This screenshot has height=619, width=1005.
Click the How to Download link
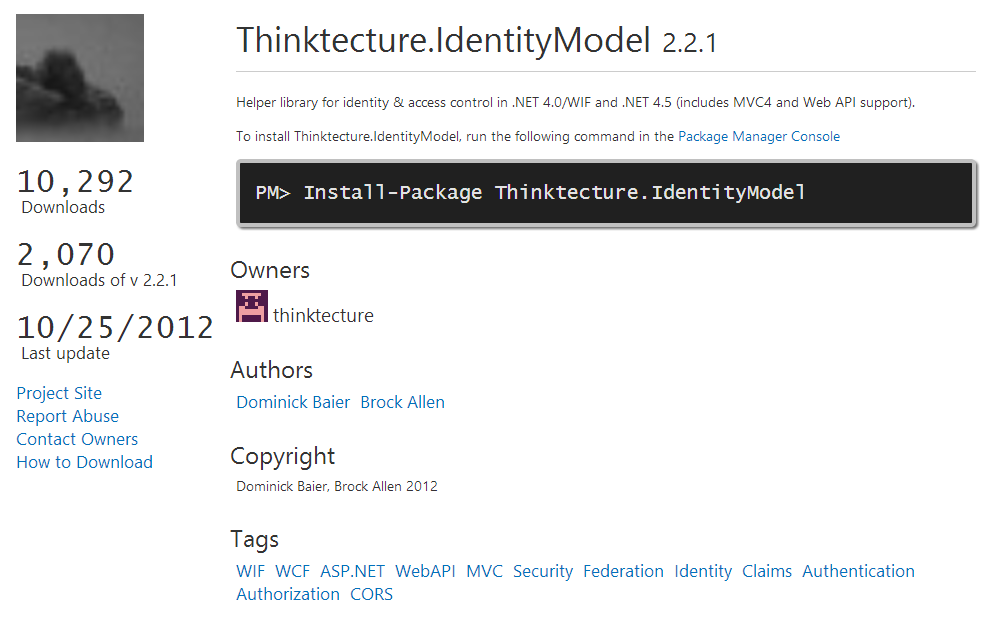[84, 462]
